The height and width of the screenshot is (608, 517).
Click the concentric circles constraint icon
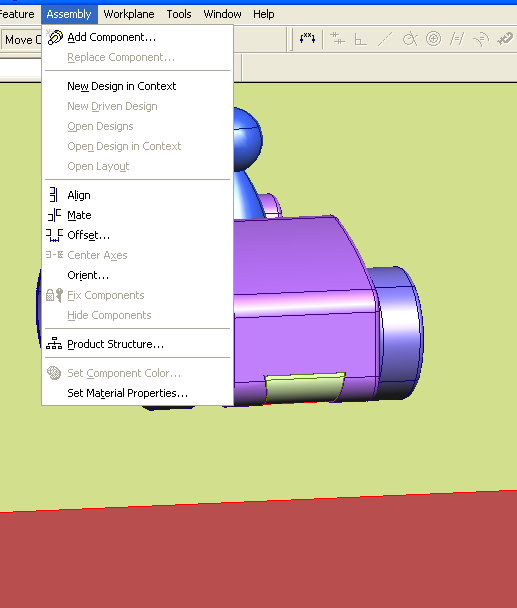tap(433, 39)
